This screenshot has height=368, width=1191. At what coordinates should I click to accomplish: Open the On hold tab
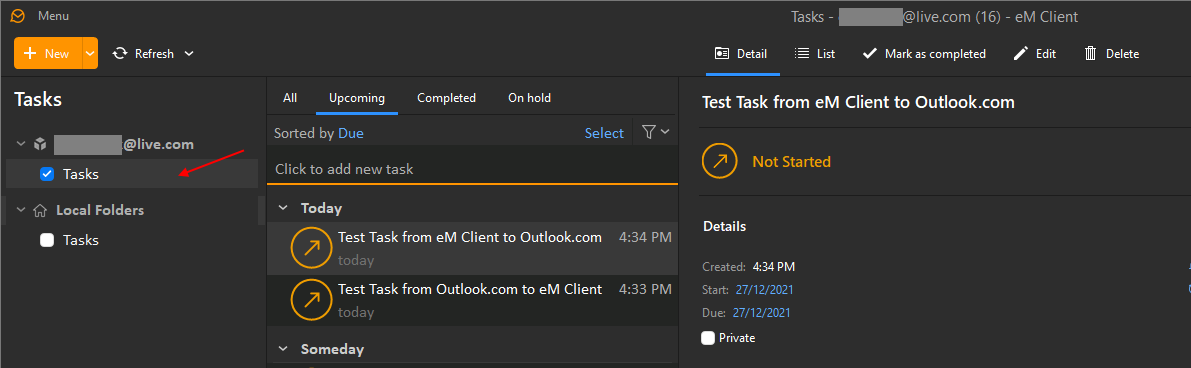coord(529,98)
